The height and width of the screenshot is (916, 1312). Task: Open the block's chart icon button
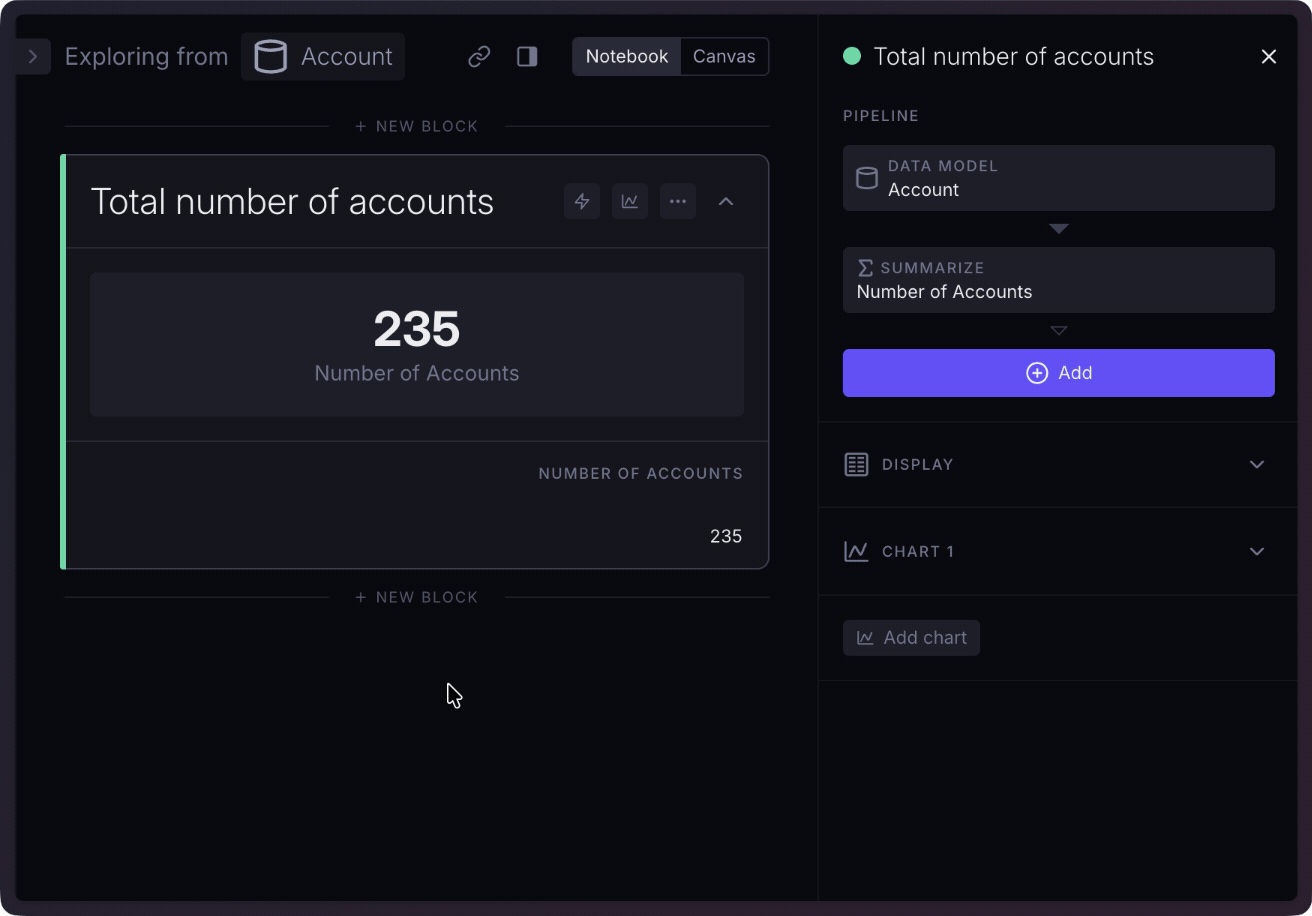coord(630,201)
